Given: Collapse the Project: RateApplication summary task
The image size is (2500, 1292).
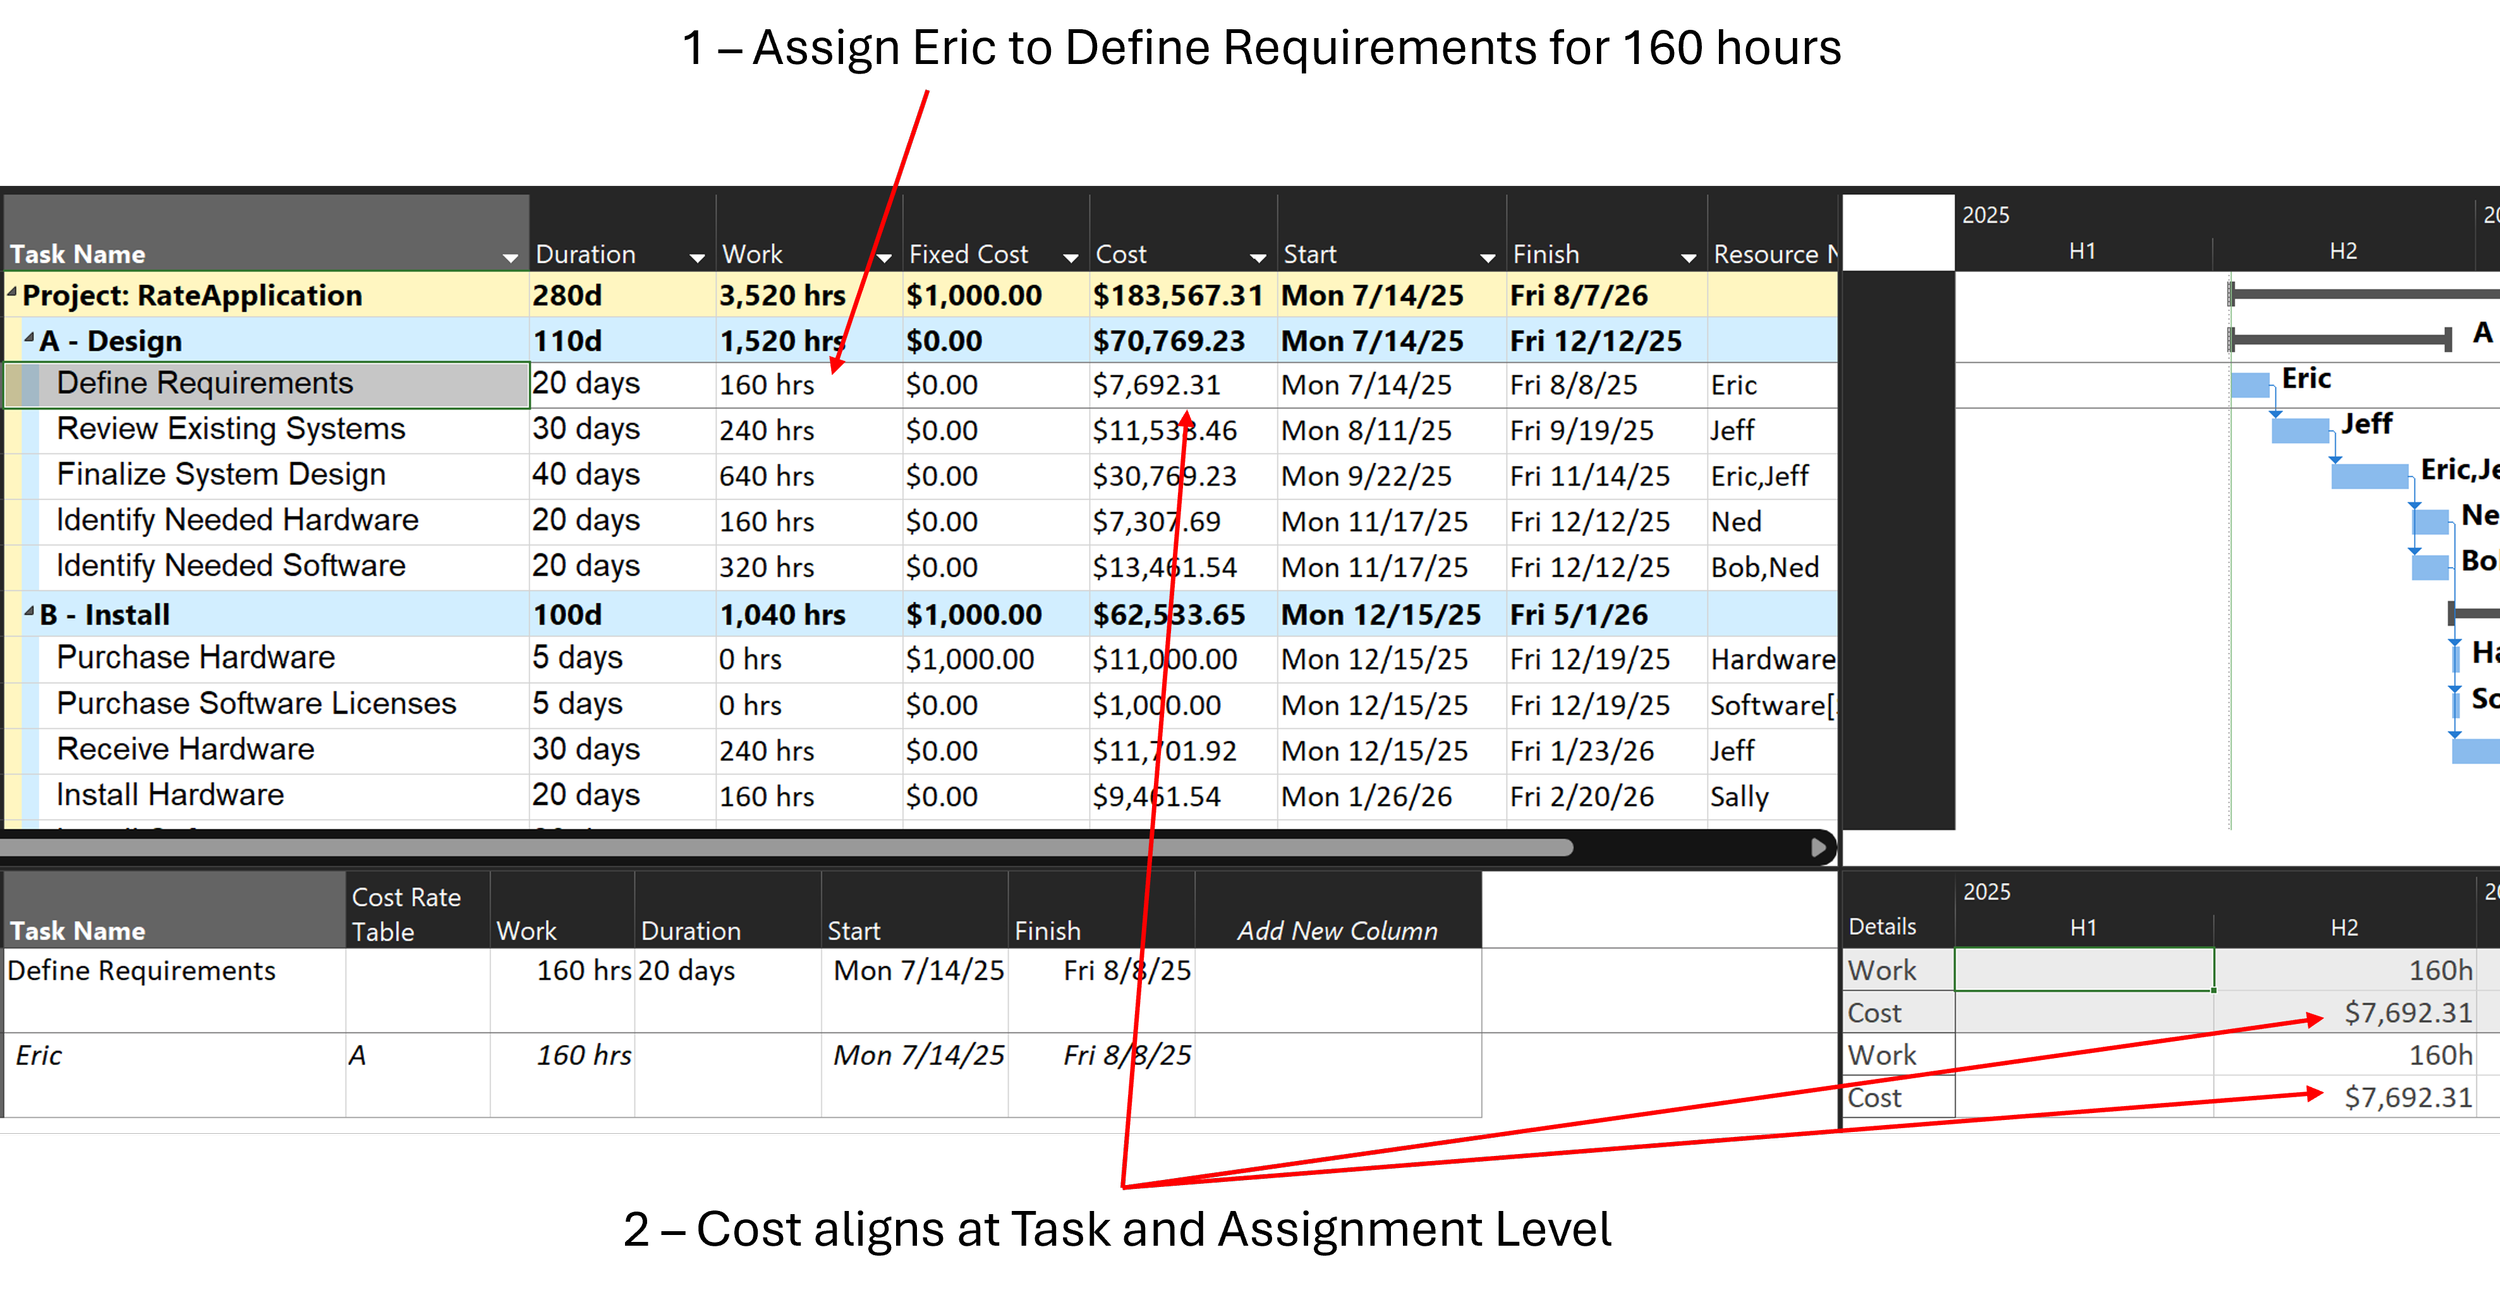Looking at the screenshot, I should pos(13,293).
